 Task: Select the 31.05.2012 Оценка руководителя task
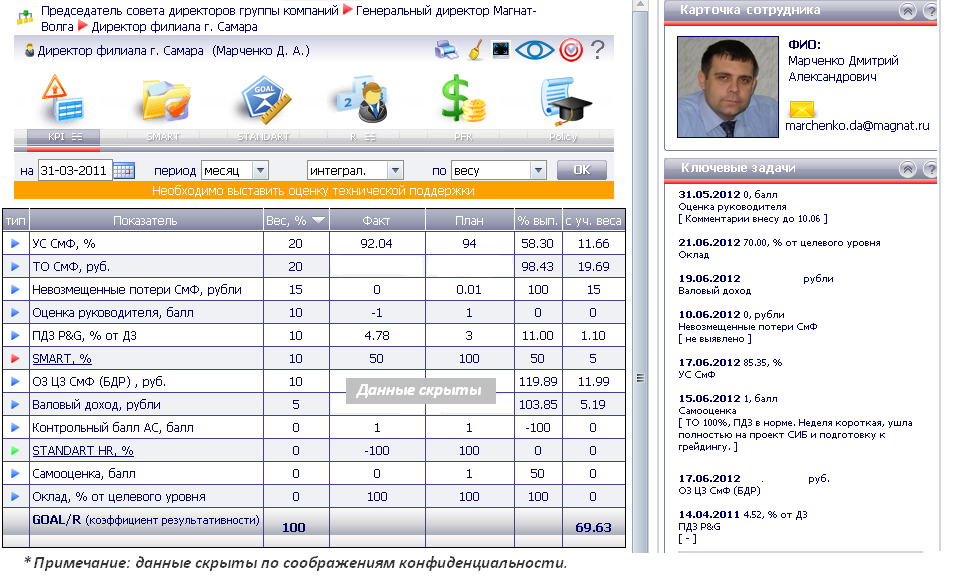(753, 207)
